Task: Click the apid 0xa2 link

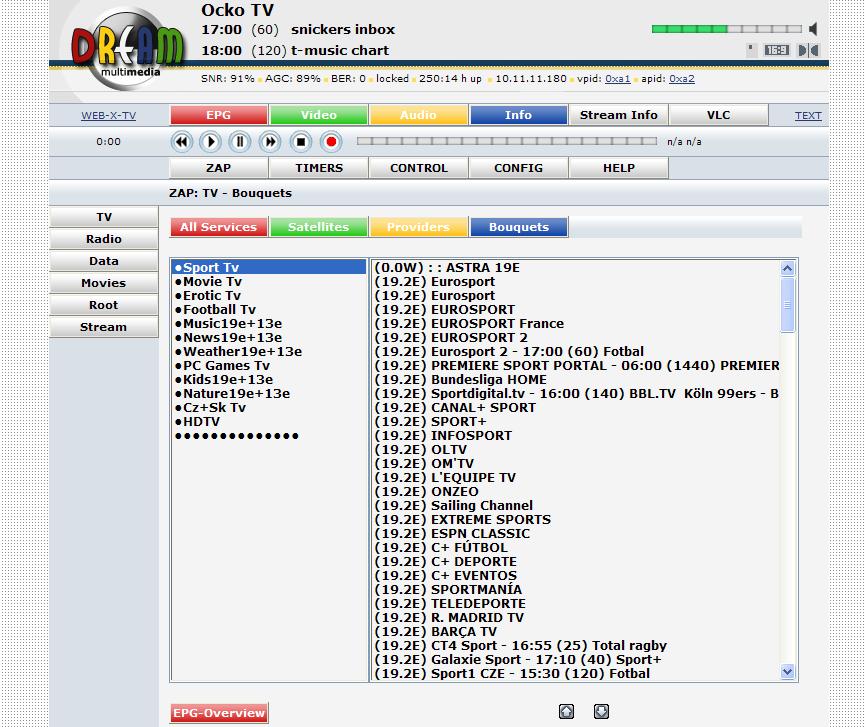Action: click(682, 78)
